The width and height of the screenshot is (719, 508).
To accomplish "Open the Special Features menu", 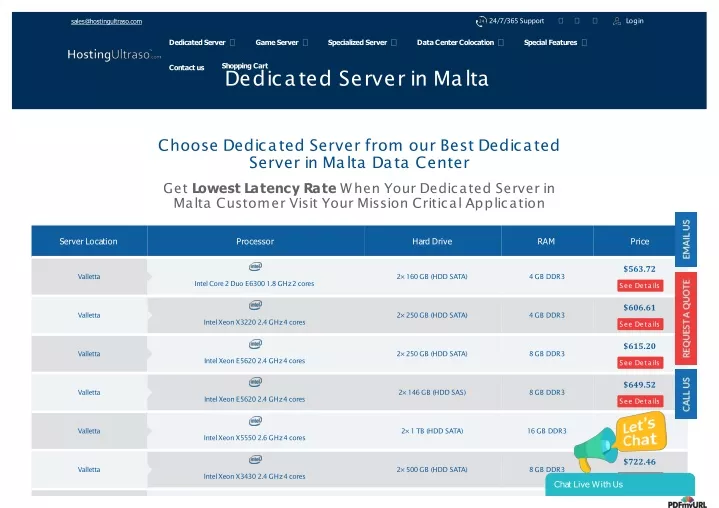I will tap(550, 42).
